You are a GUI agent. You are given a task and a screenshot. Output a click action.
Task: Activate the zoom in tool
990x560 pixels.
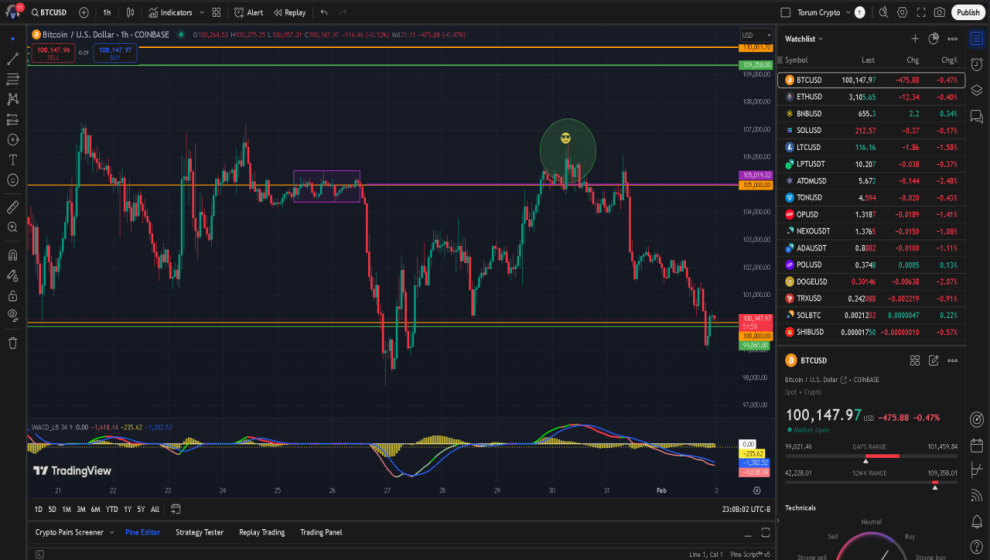pyautogui.click(x=13, y=227)
